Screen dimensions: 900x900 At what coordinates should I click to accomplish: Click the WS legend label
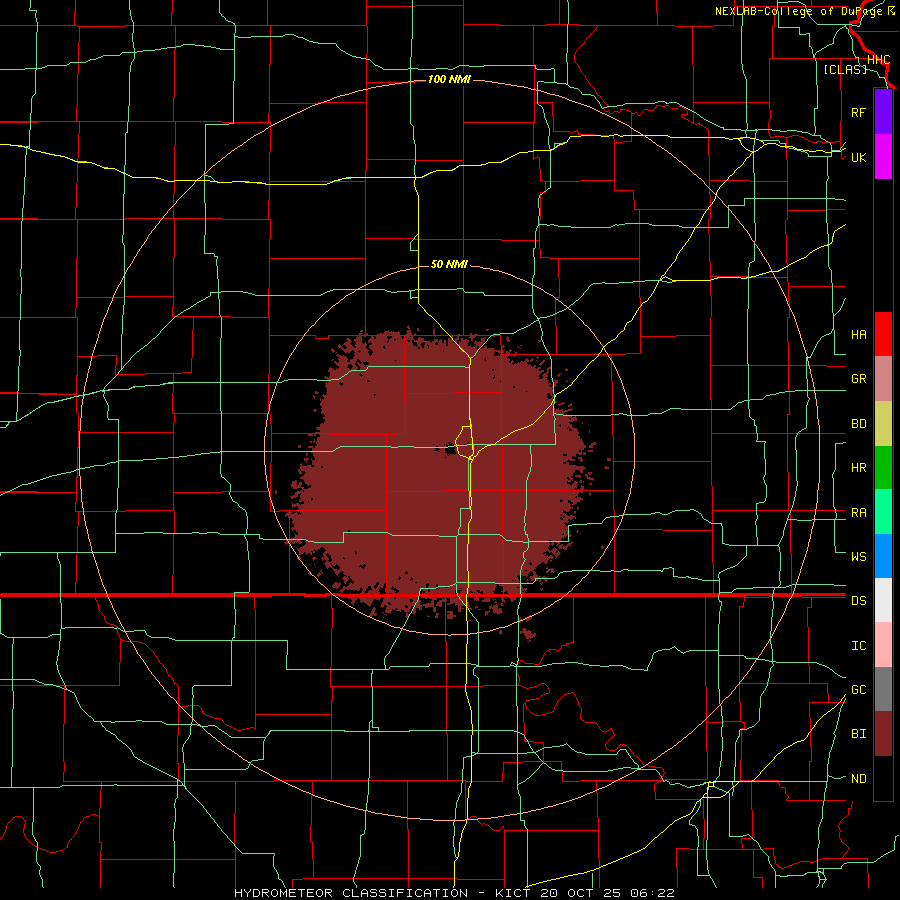click(858, 557)
